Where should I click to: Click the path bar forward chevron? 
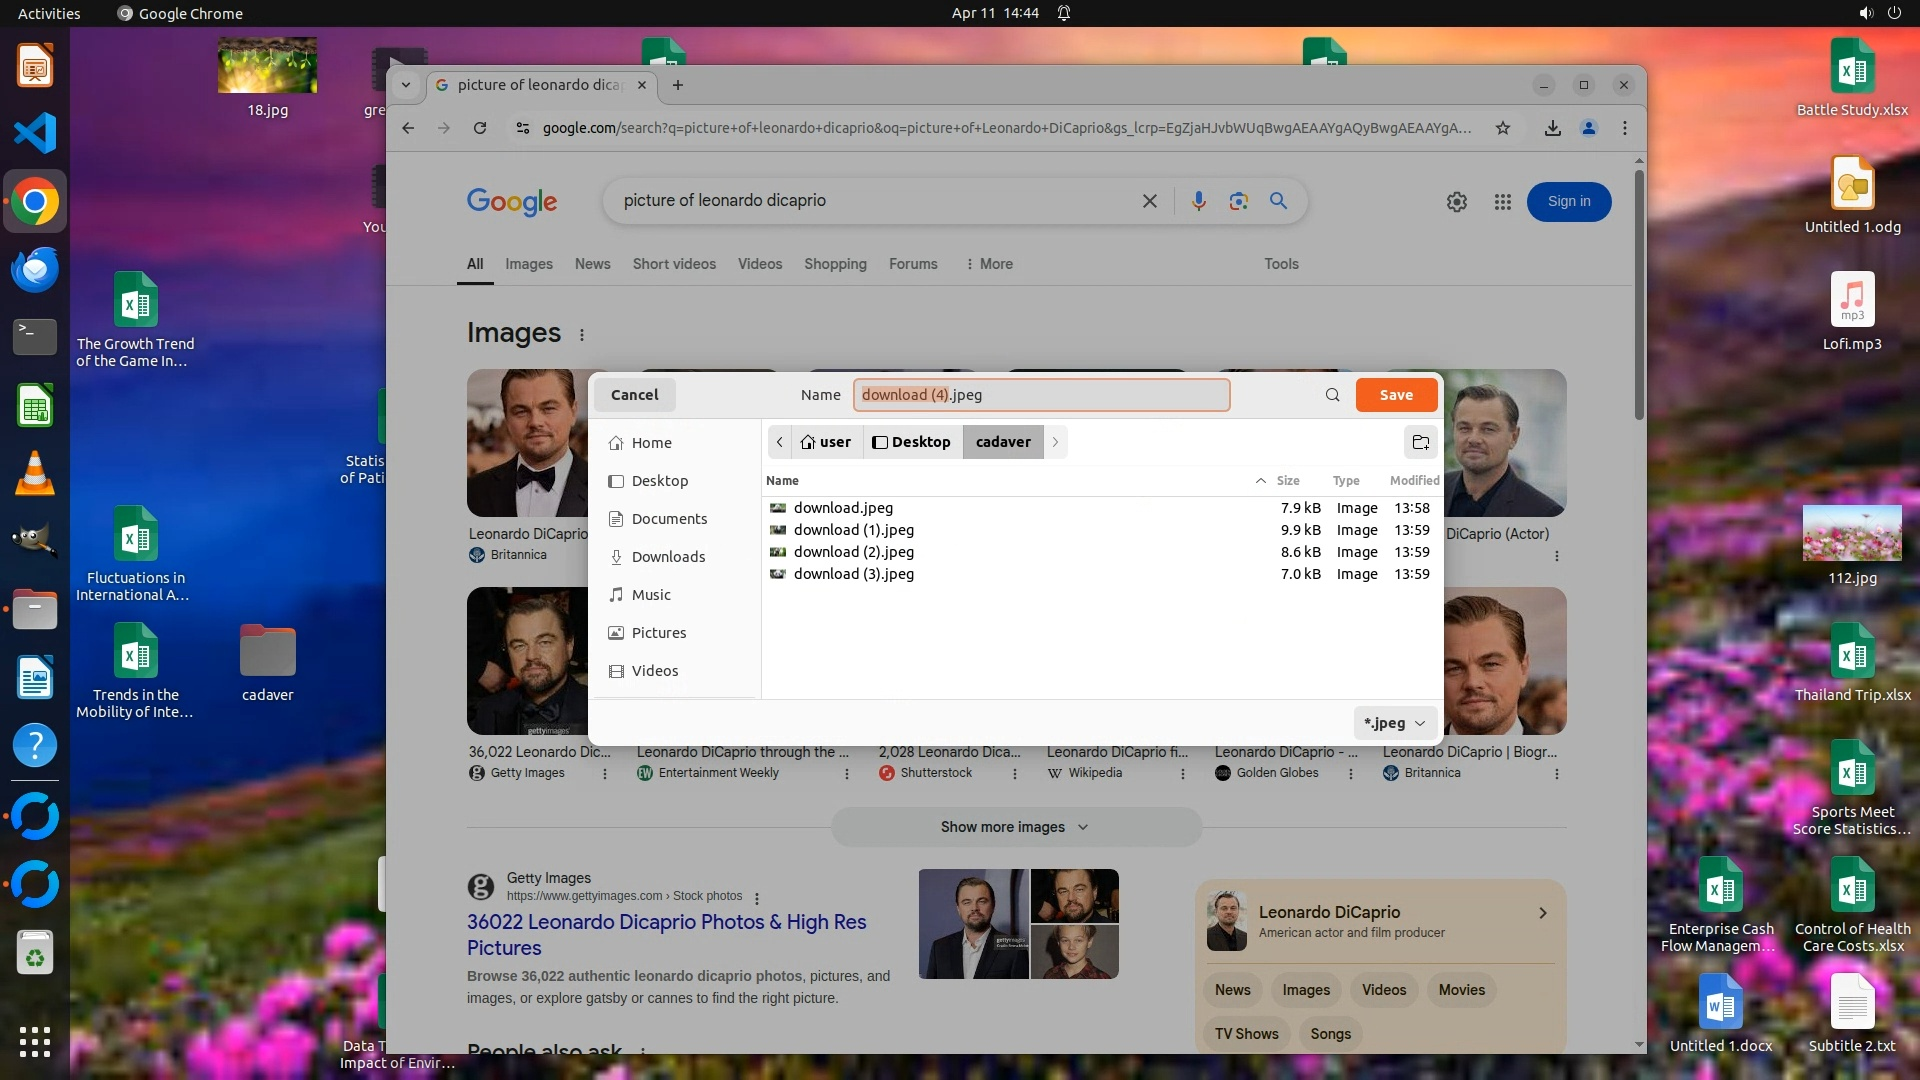[x=1055, y=442]
